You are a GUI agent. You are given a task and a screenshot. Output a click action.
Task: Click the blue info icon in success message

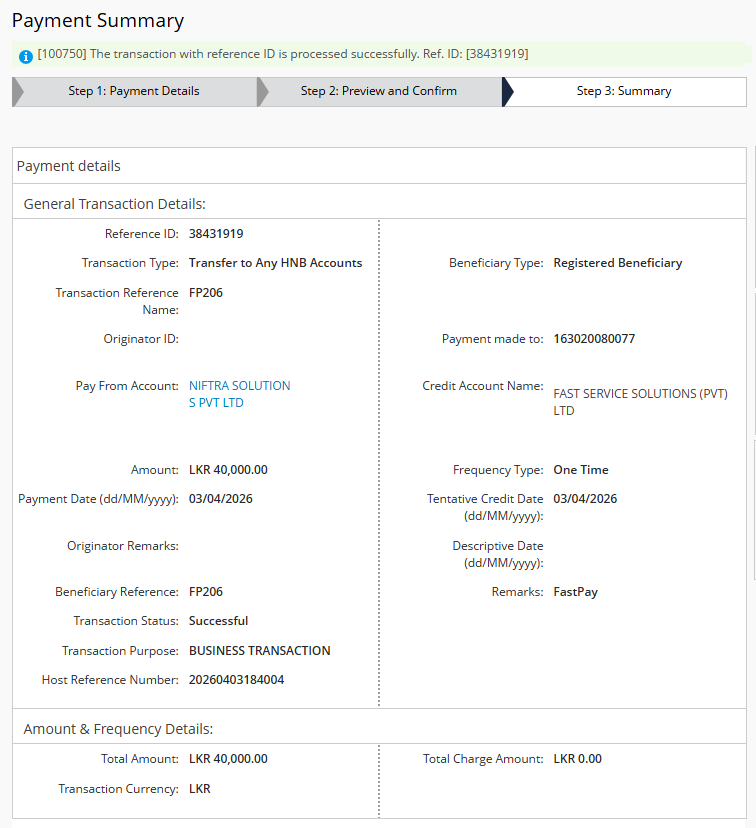pos(26,55)
